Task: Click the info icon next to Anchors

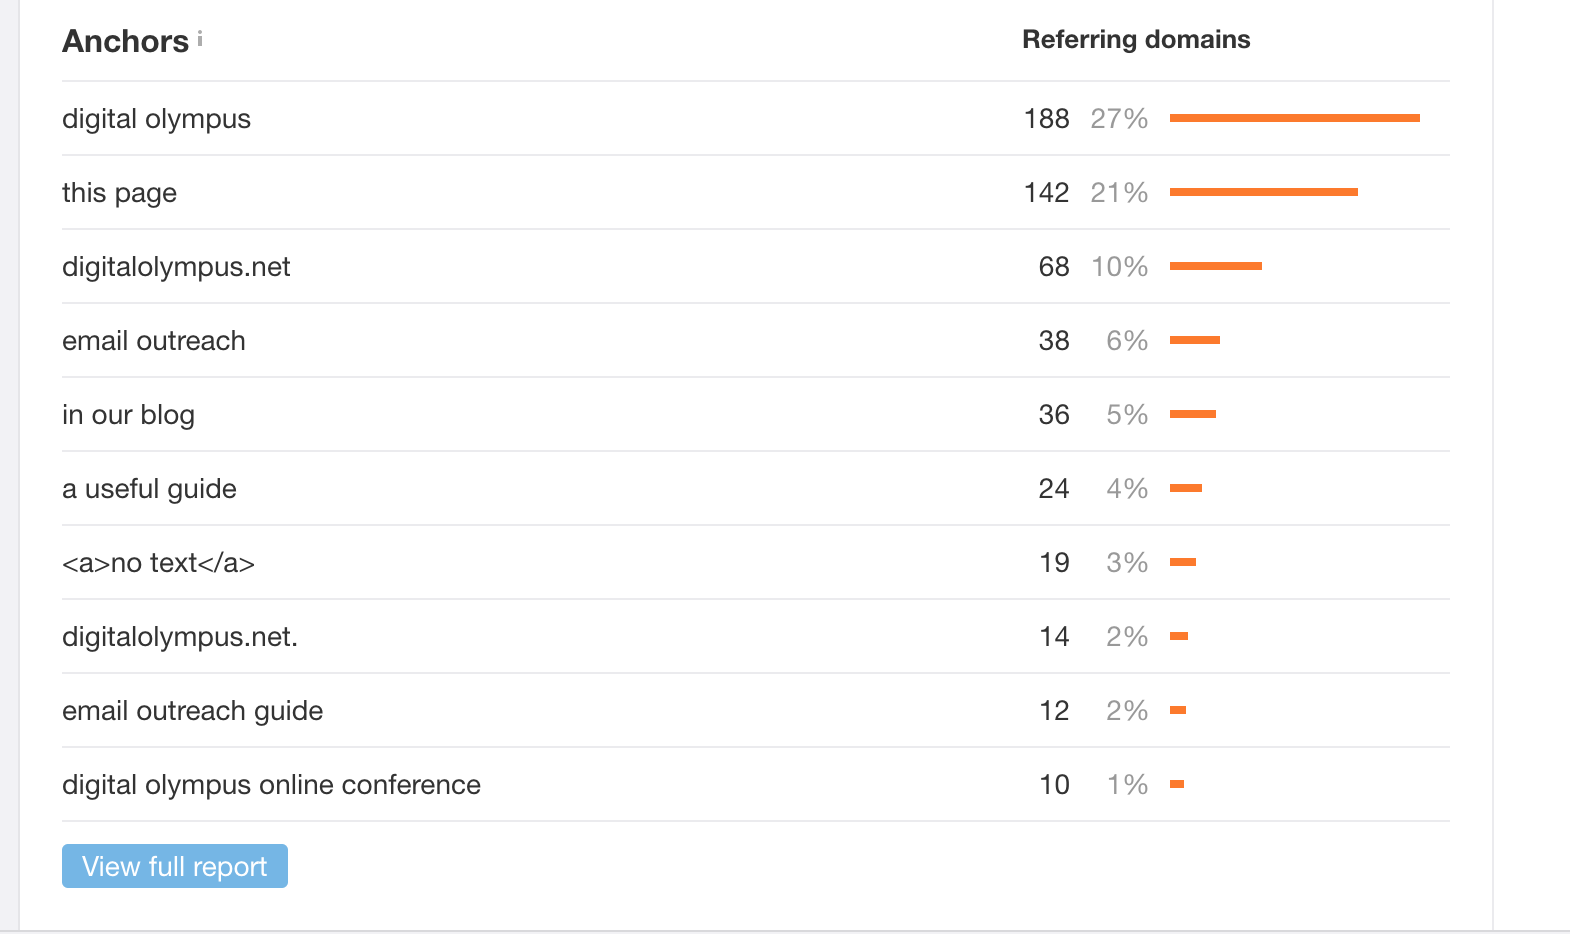Action: coord(200,38)
